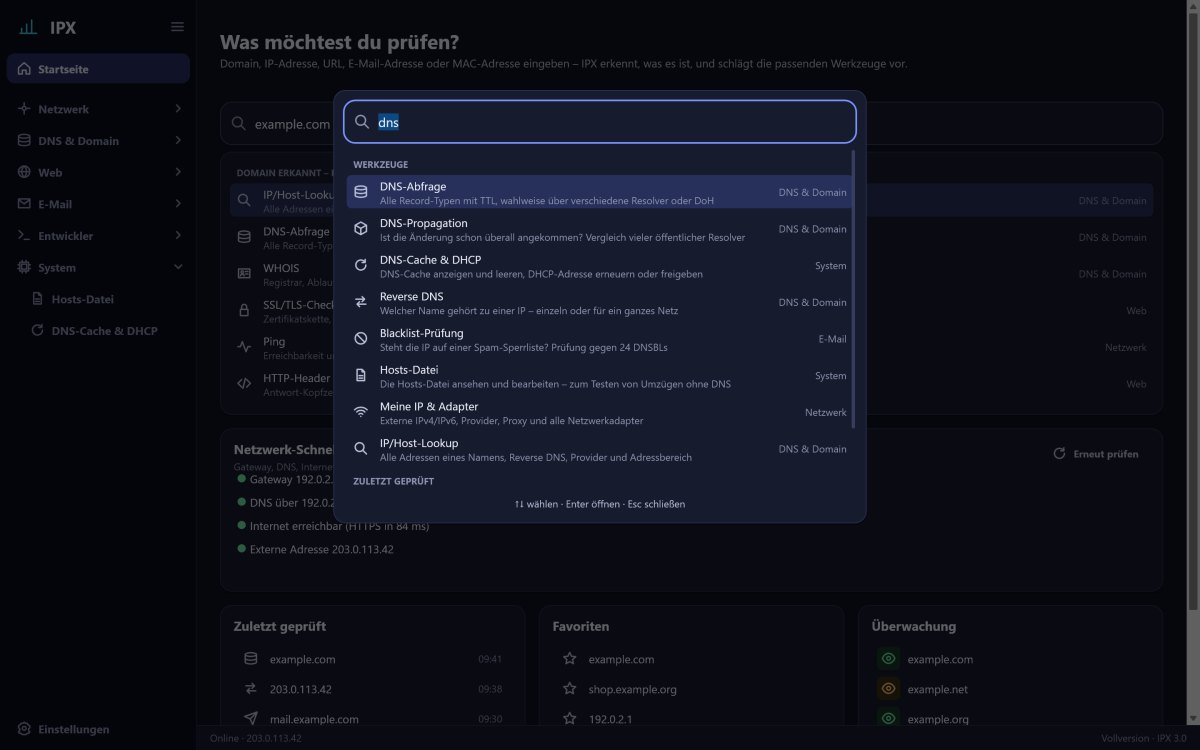This screenshot has height=750, width=1200.
Task: Expand the DNS & Domain sidebar section
Action: 98,141
